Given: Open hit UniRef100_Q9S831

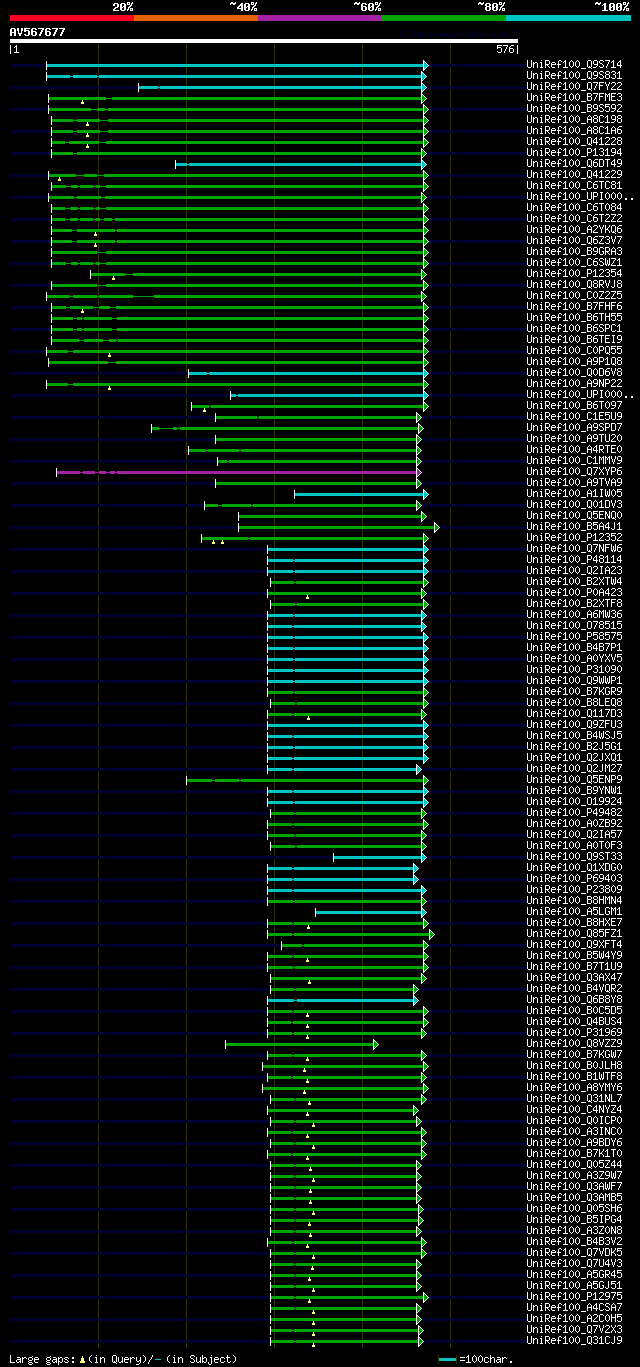Looking at the screenshot, I should click(x=573, y=76).
